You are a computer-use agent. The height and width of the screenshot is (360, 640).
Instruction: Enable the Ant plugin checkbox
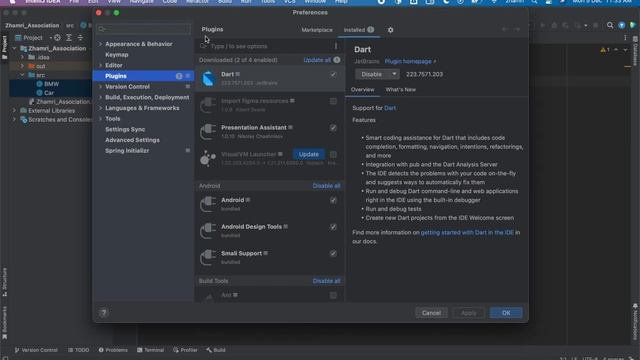point(333,296)
